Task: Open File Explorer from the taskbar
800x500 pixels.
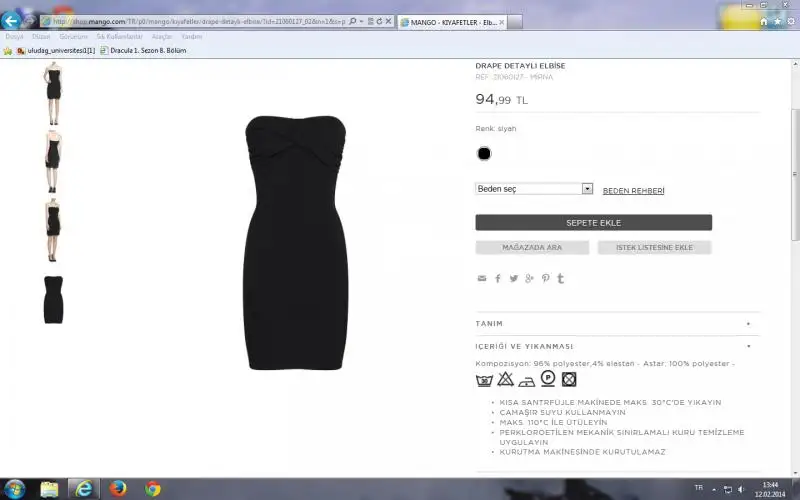Action: 49,489
